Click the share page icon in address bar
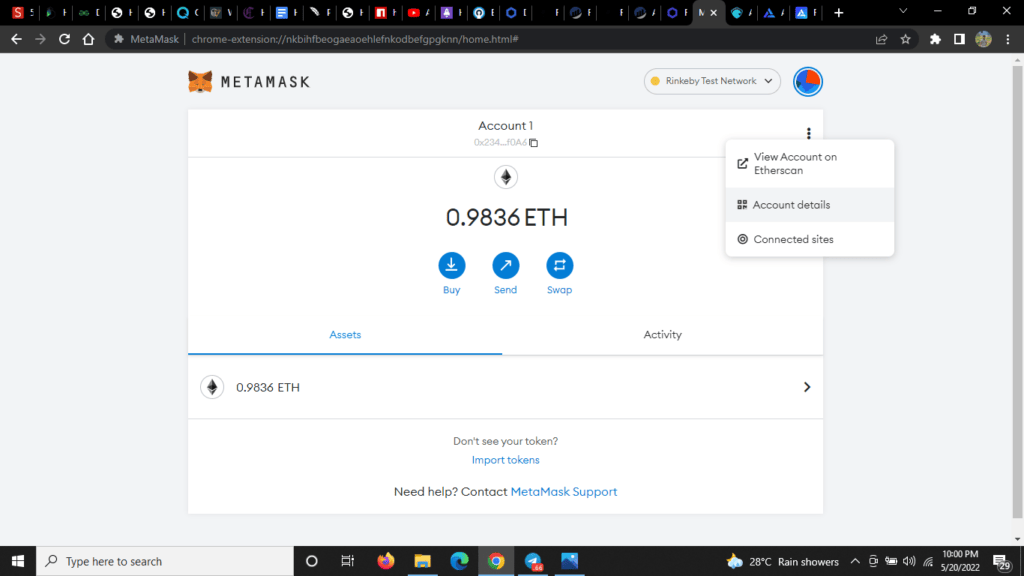The height and width of the screenshot is (576, 1024). point(881,39)
